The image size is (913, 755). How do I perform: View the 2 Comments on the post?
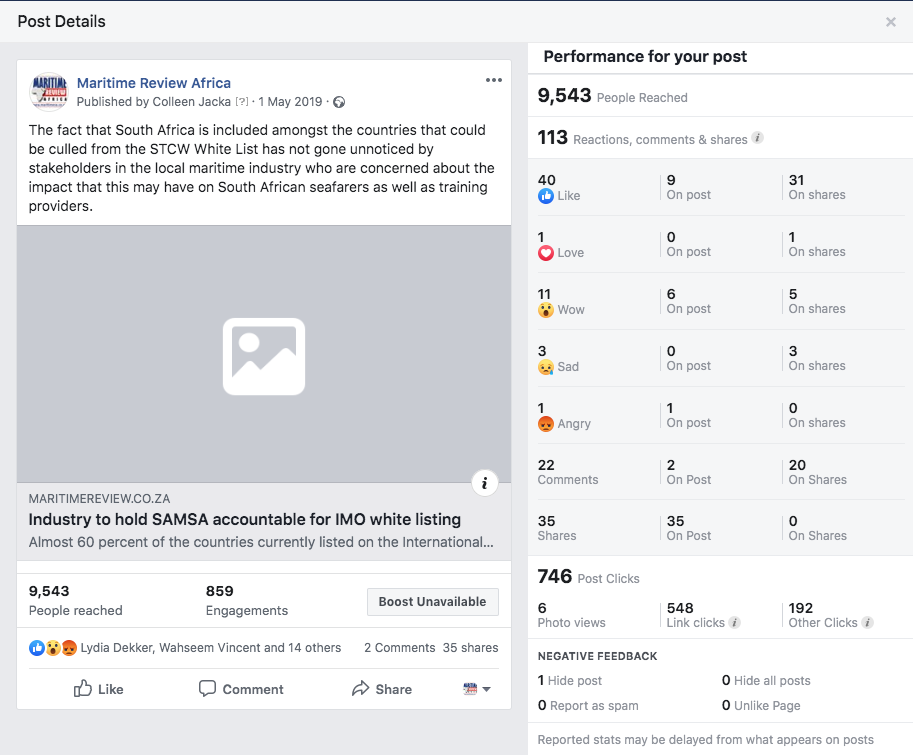[x=399, y=648]
